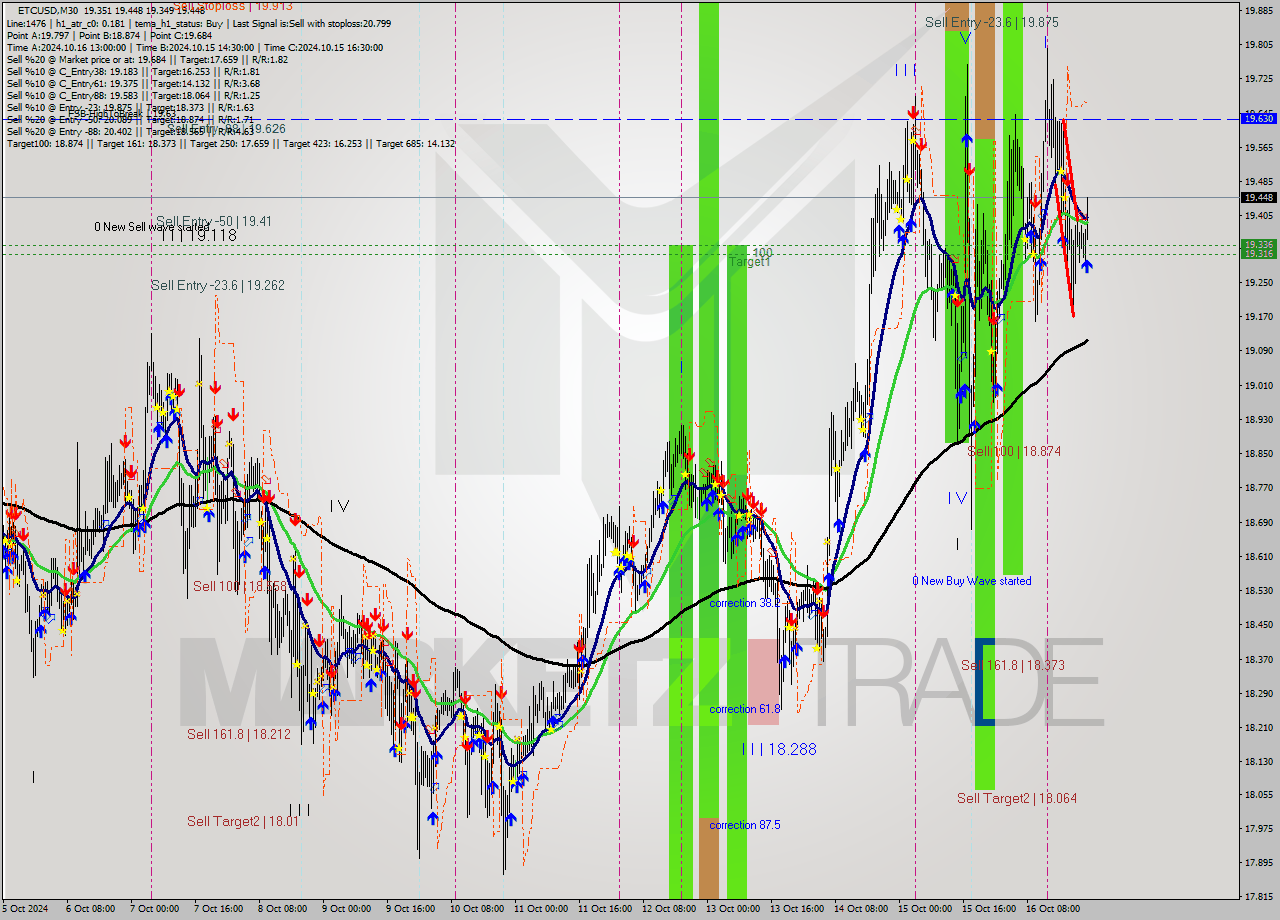
Task: Select the 18.530 price axis tick
Action: [1258, 590]
